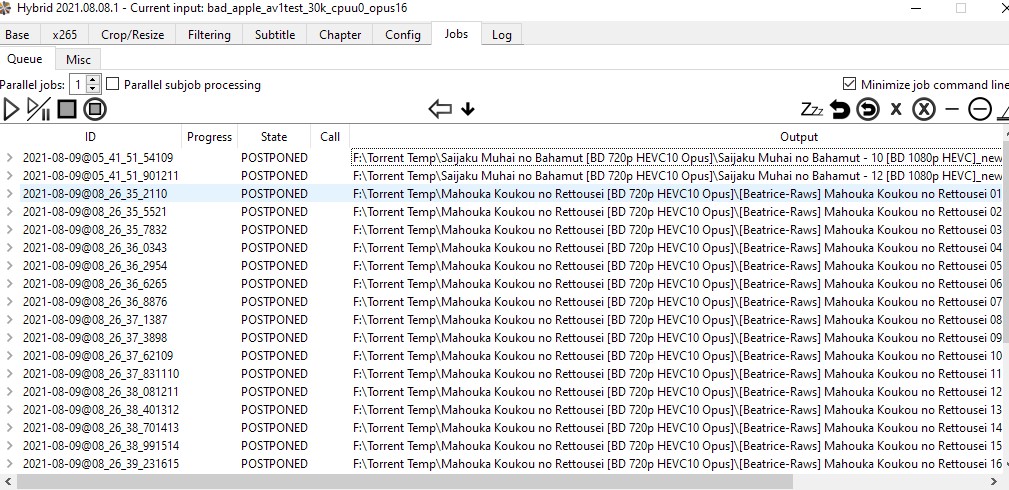Click the play/pause queue icon
This screenshot has width=1009, height=490.
pos(39,109)
